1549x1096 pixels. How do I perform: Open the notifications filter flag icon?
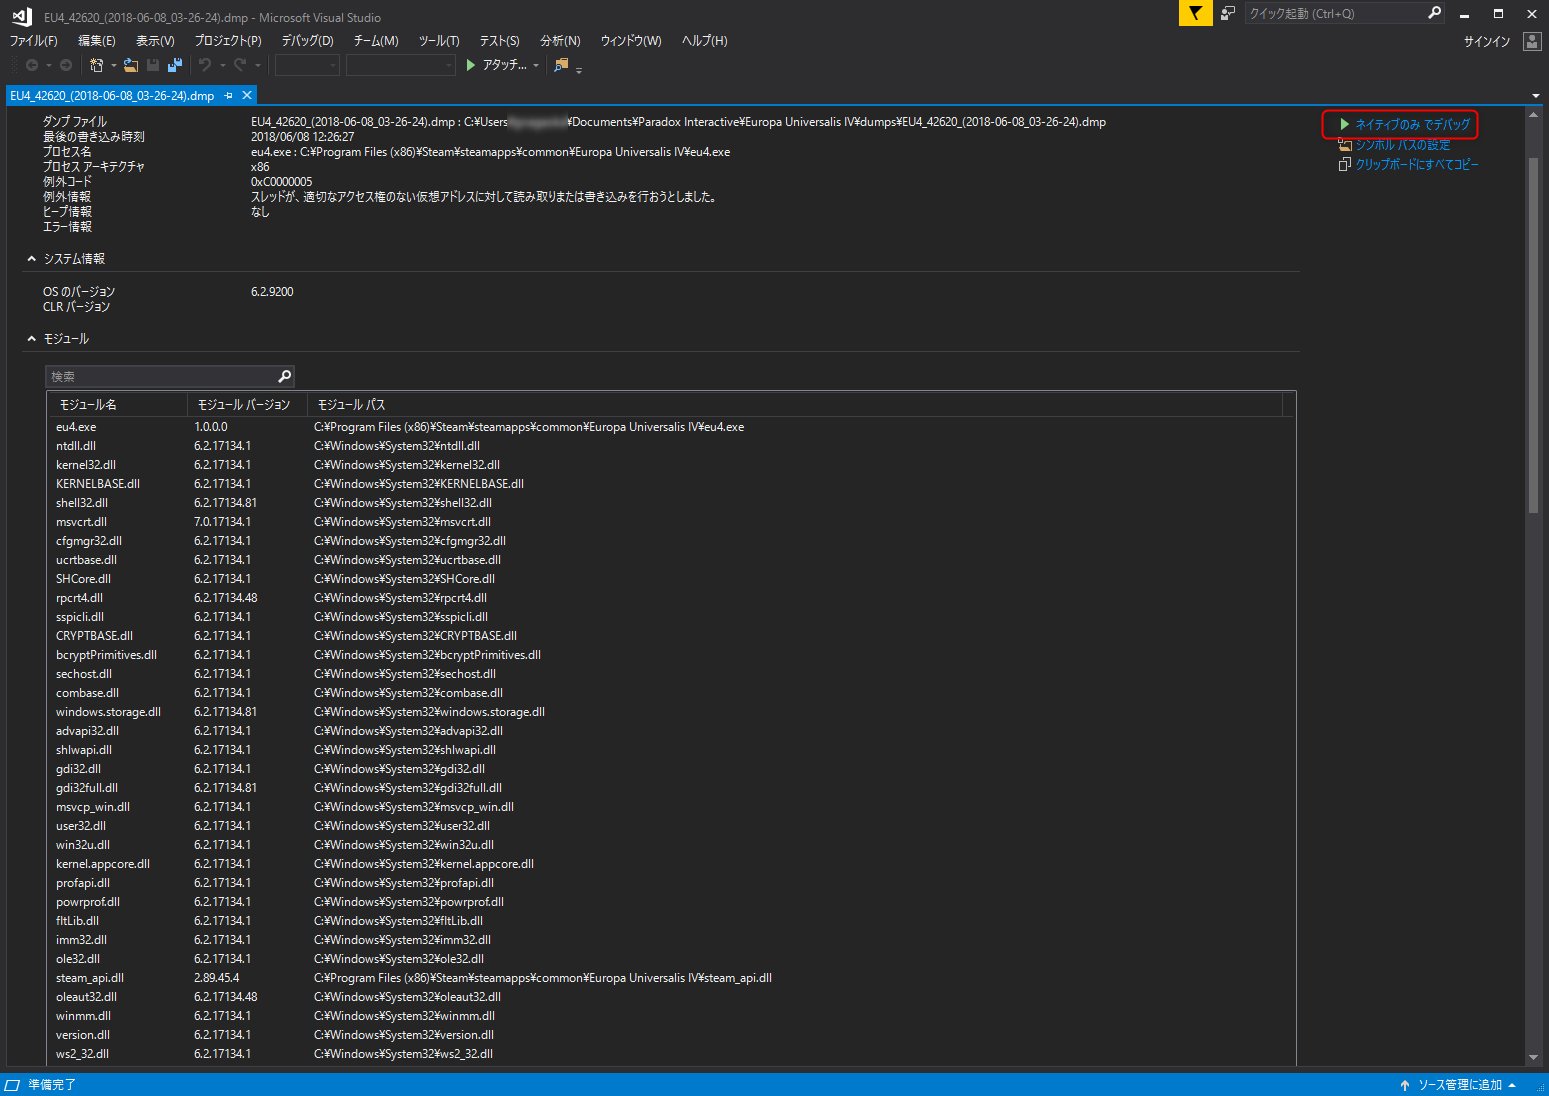point(1195,13)
